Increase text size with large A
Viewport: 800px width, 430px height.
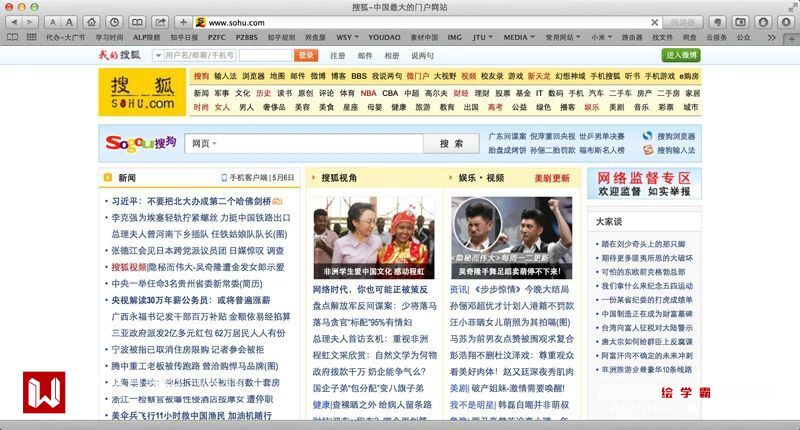tap(69, 22)
